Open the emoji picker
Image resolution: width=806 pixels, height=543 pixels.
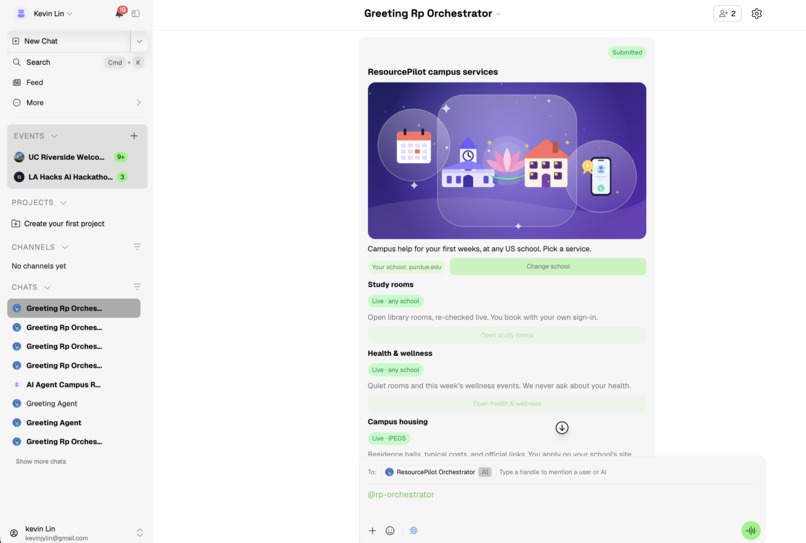[390, 530]
